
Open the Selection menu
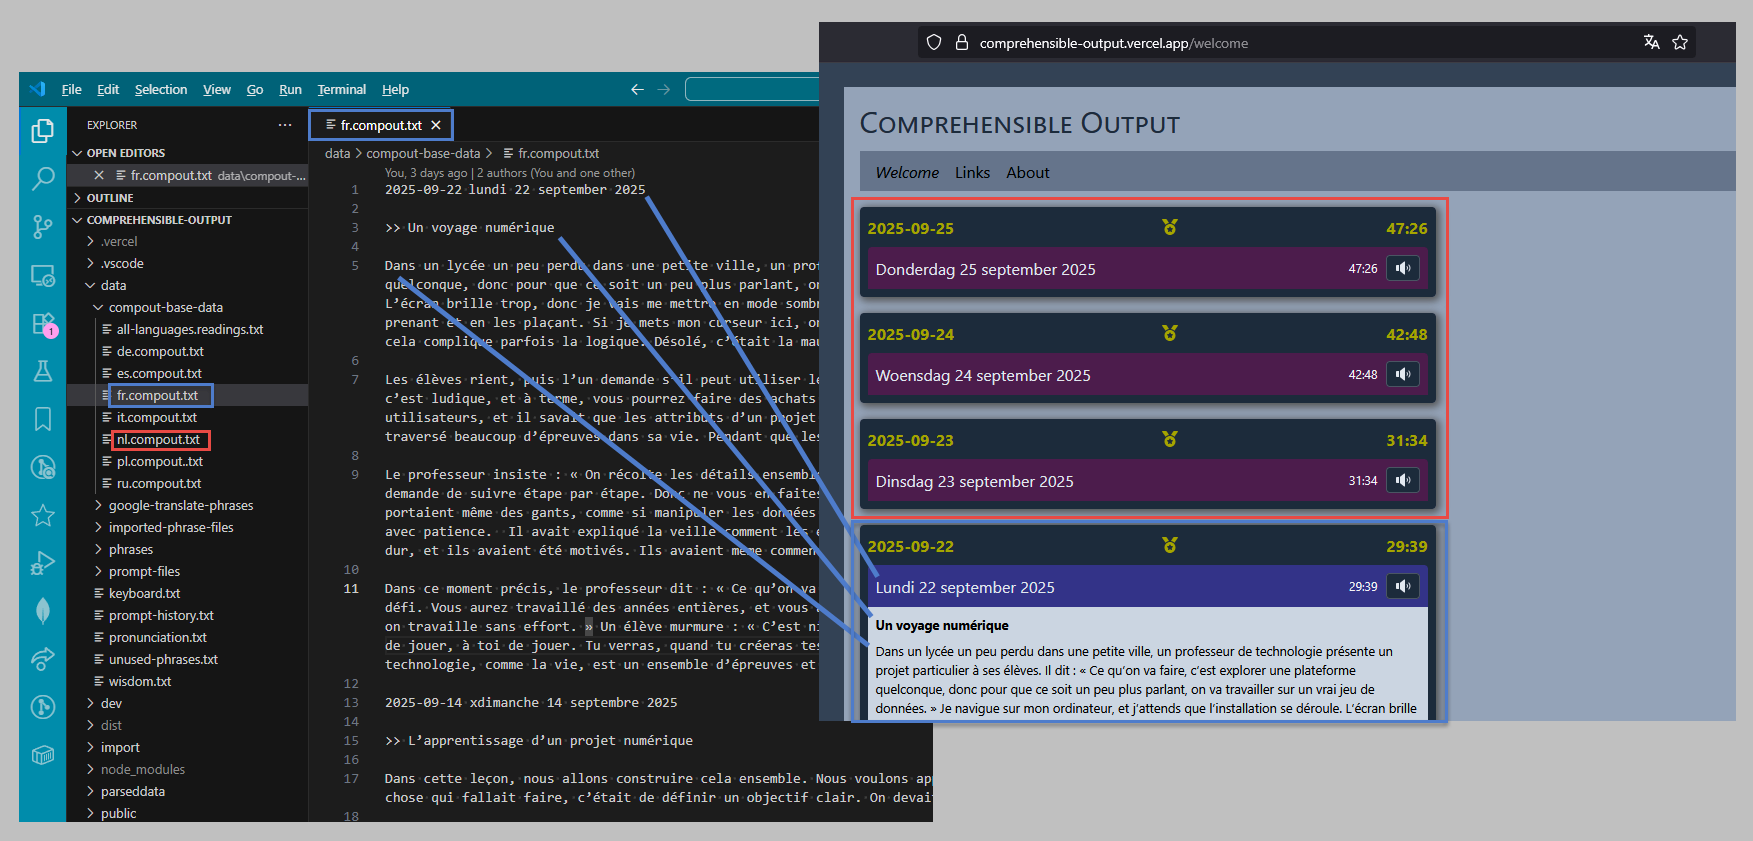pos(161,89)
